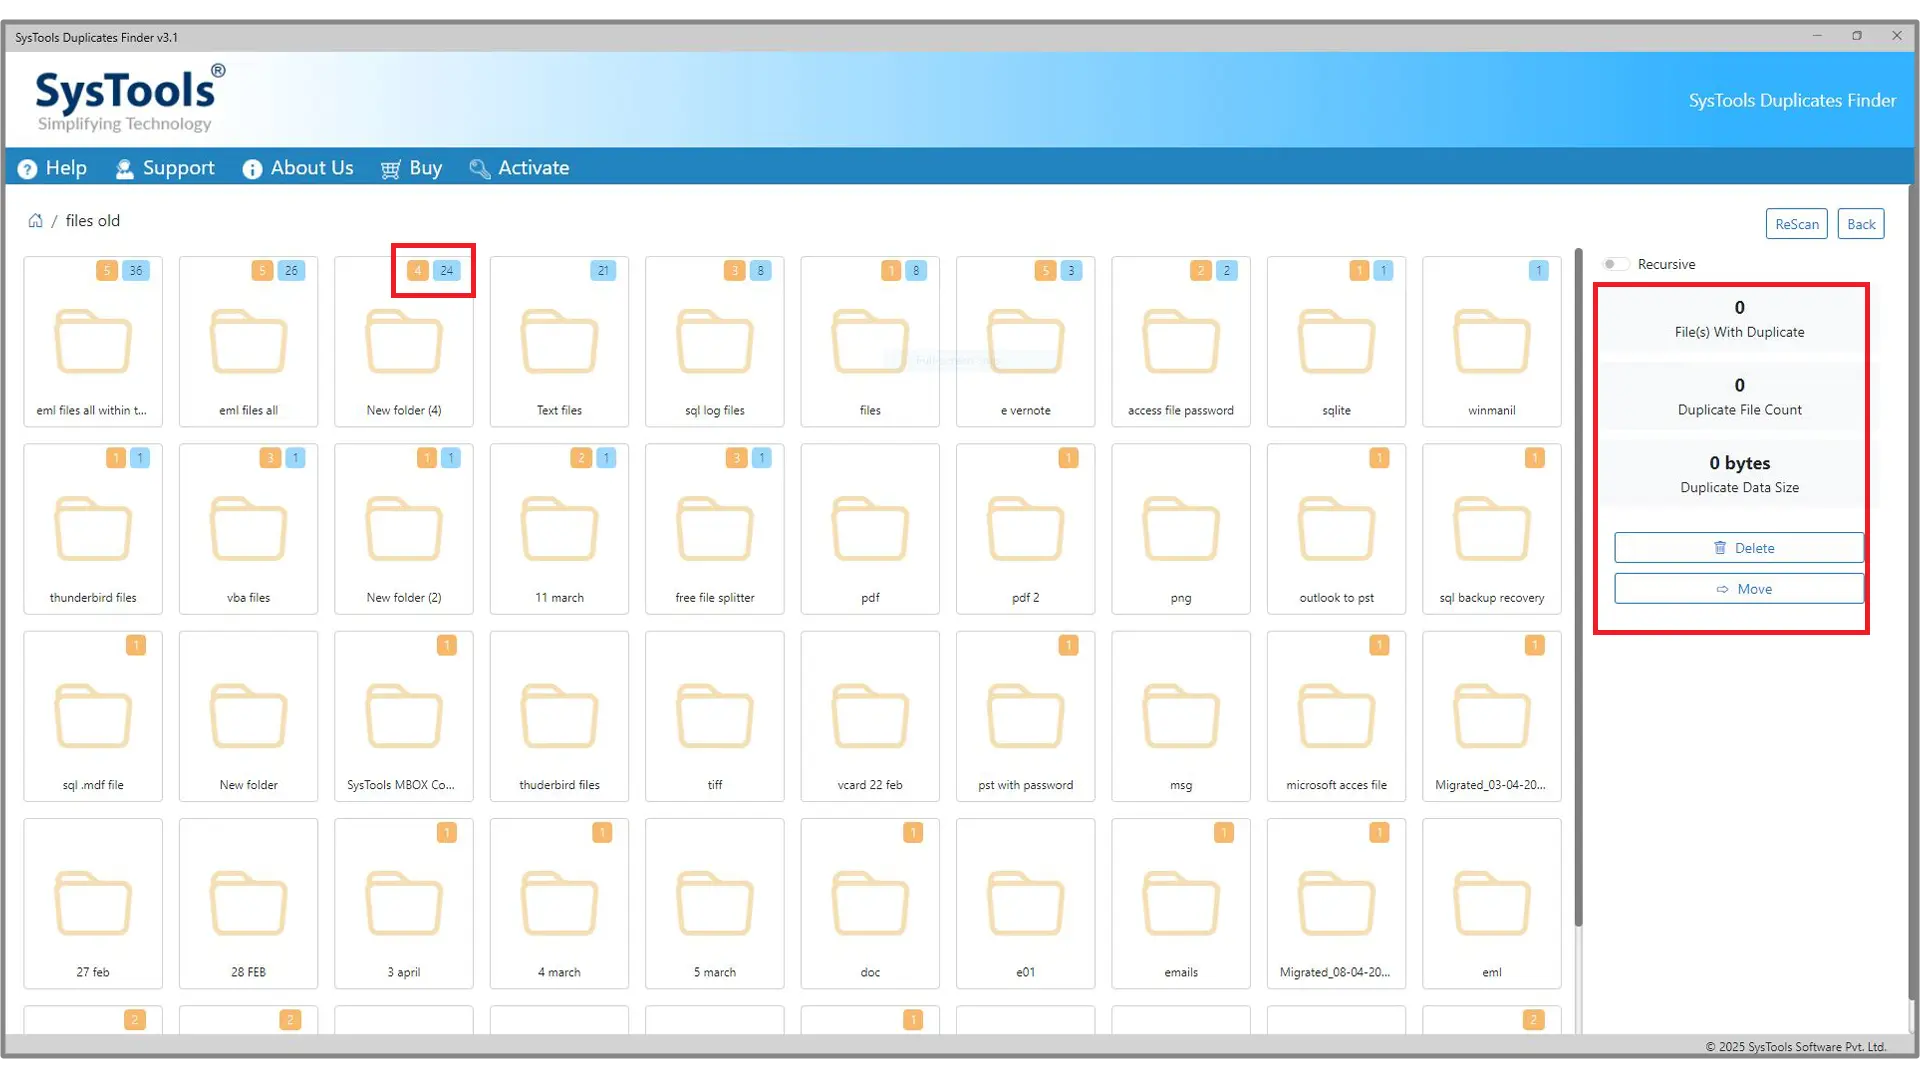Viewport: 1920px width, 1080px height.
Task: Click the SysTools logo
Action: coord(130,98)
